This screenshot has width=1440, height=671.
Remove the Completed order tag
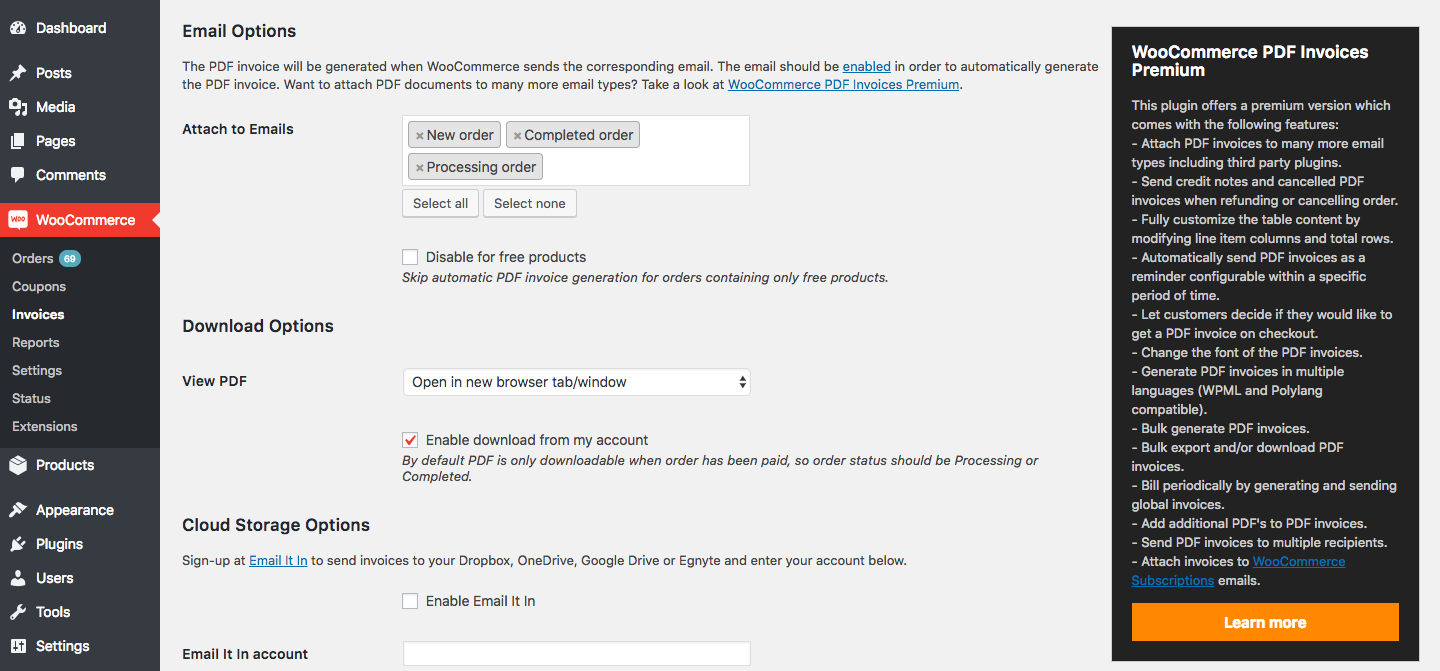tap(517, 136)
